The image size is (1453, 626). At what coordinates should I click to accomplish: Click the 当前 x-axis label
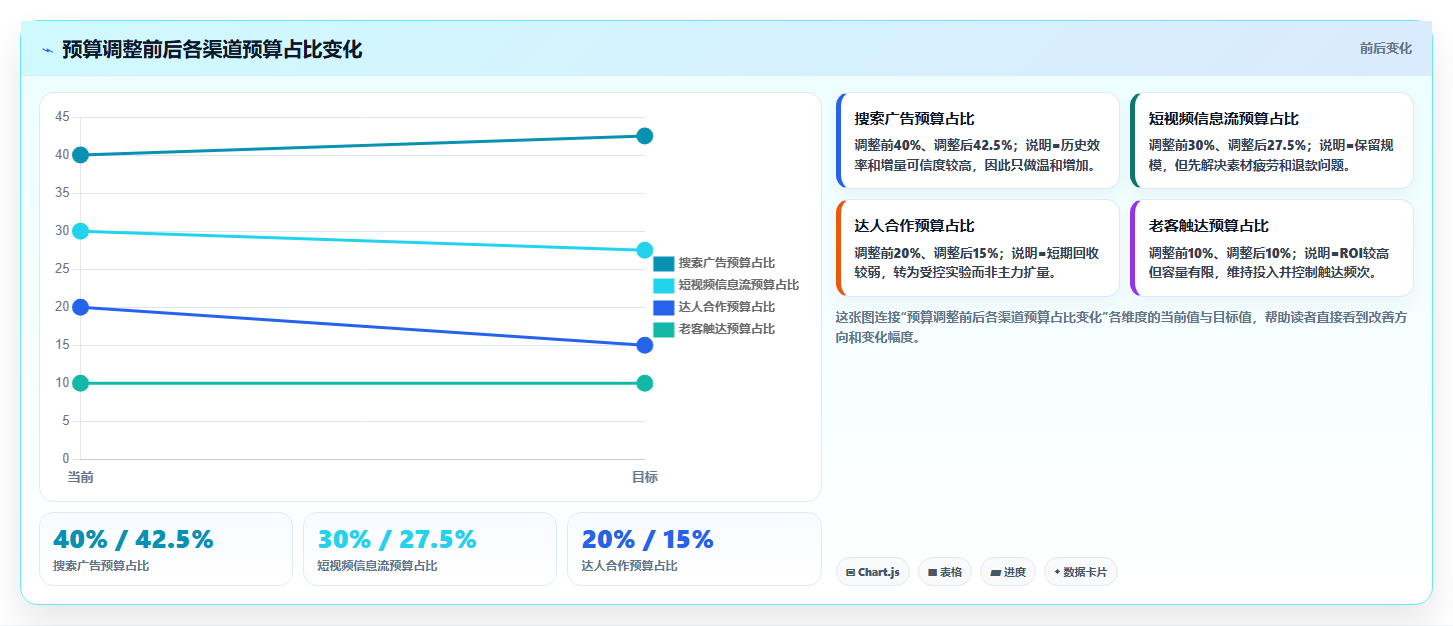(81, 477)
